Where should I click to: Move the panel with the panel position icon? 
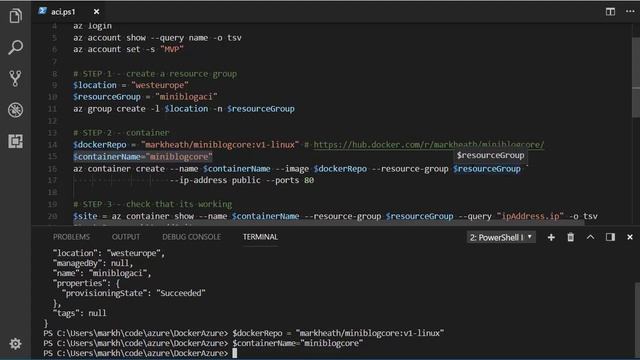610,237
